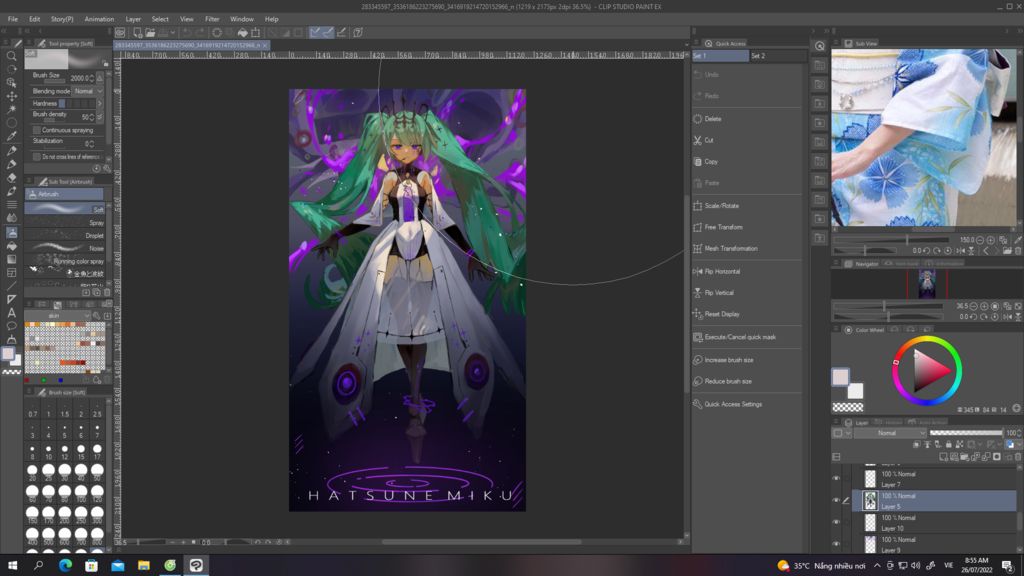Open the layer blending mode Normal dropdown
Screen dimensions: 1024x576
[890, 432]
